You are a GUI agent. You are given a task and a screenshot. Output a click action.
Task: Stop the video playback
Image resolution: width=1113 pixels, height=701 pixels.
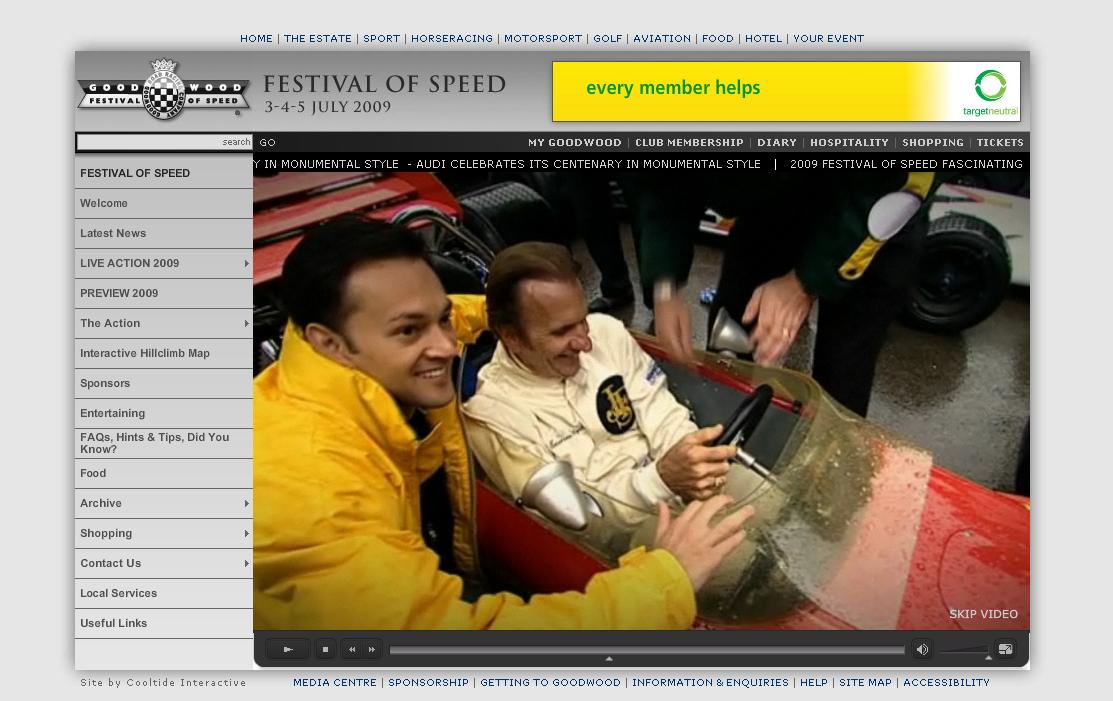(325, 650)
